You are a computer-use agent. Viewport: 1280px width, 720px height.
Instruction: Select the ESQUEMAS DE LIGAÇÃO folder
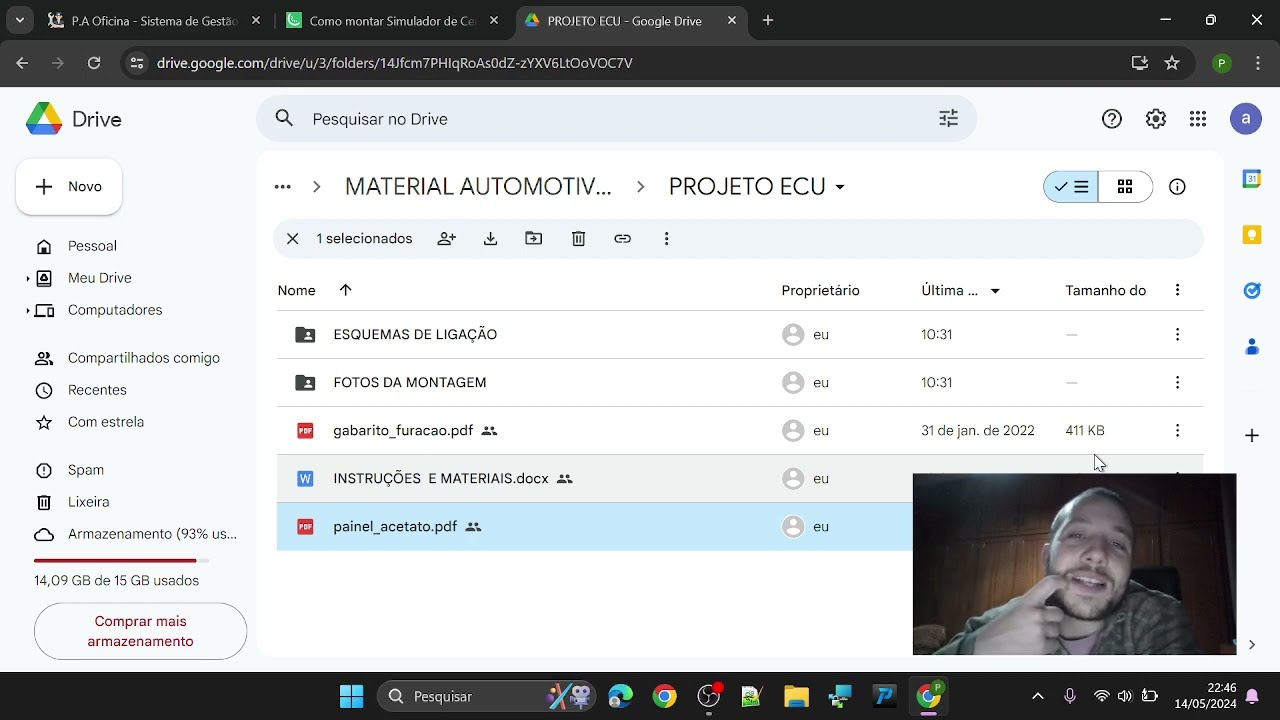coord(740,334)
